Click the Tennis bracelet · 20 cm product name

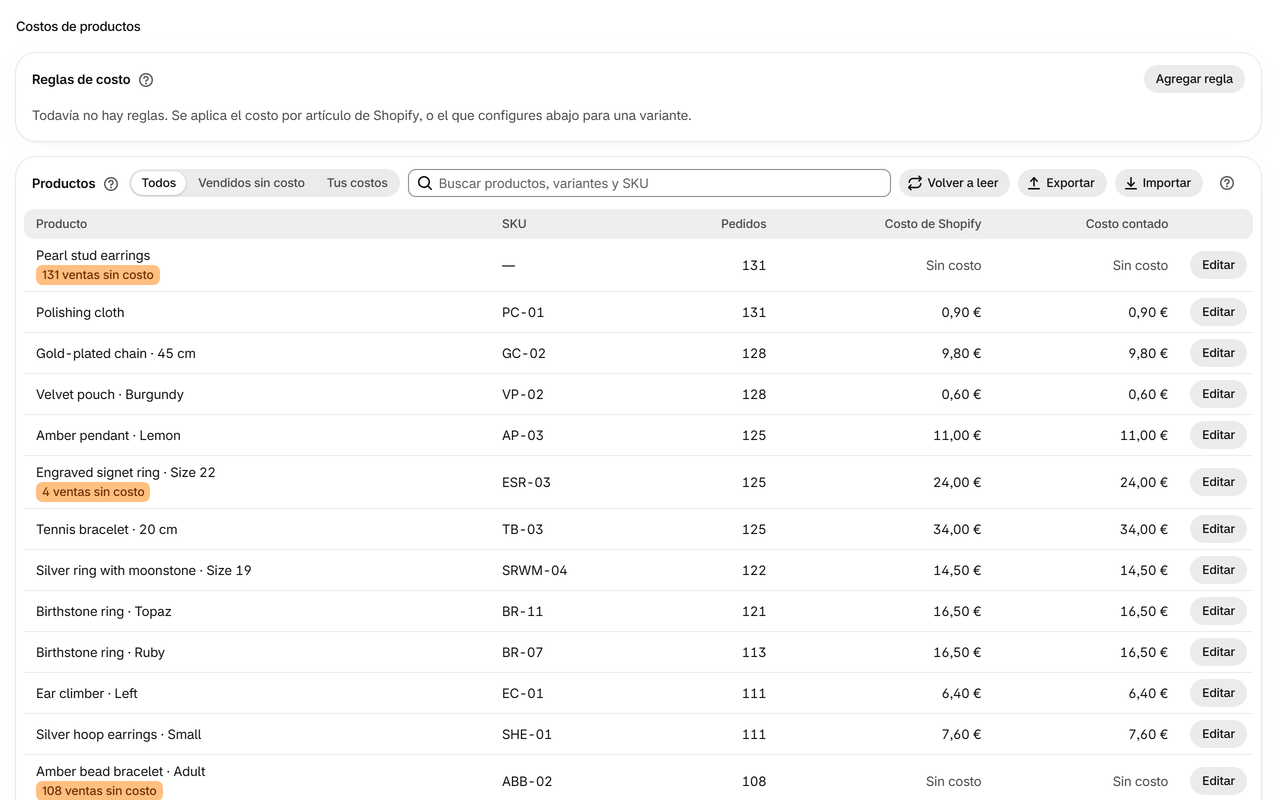pyautogui.click(x=107, y=529)
